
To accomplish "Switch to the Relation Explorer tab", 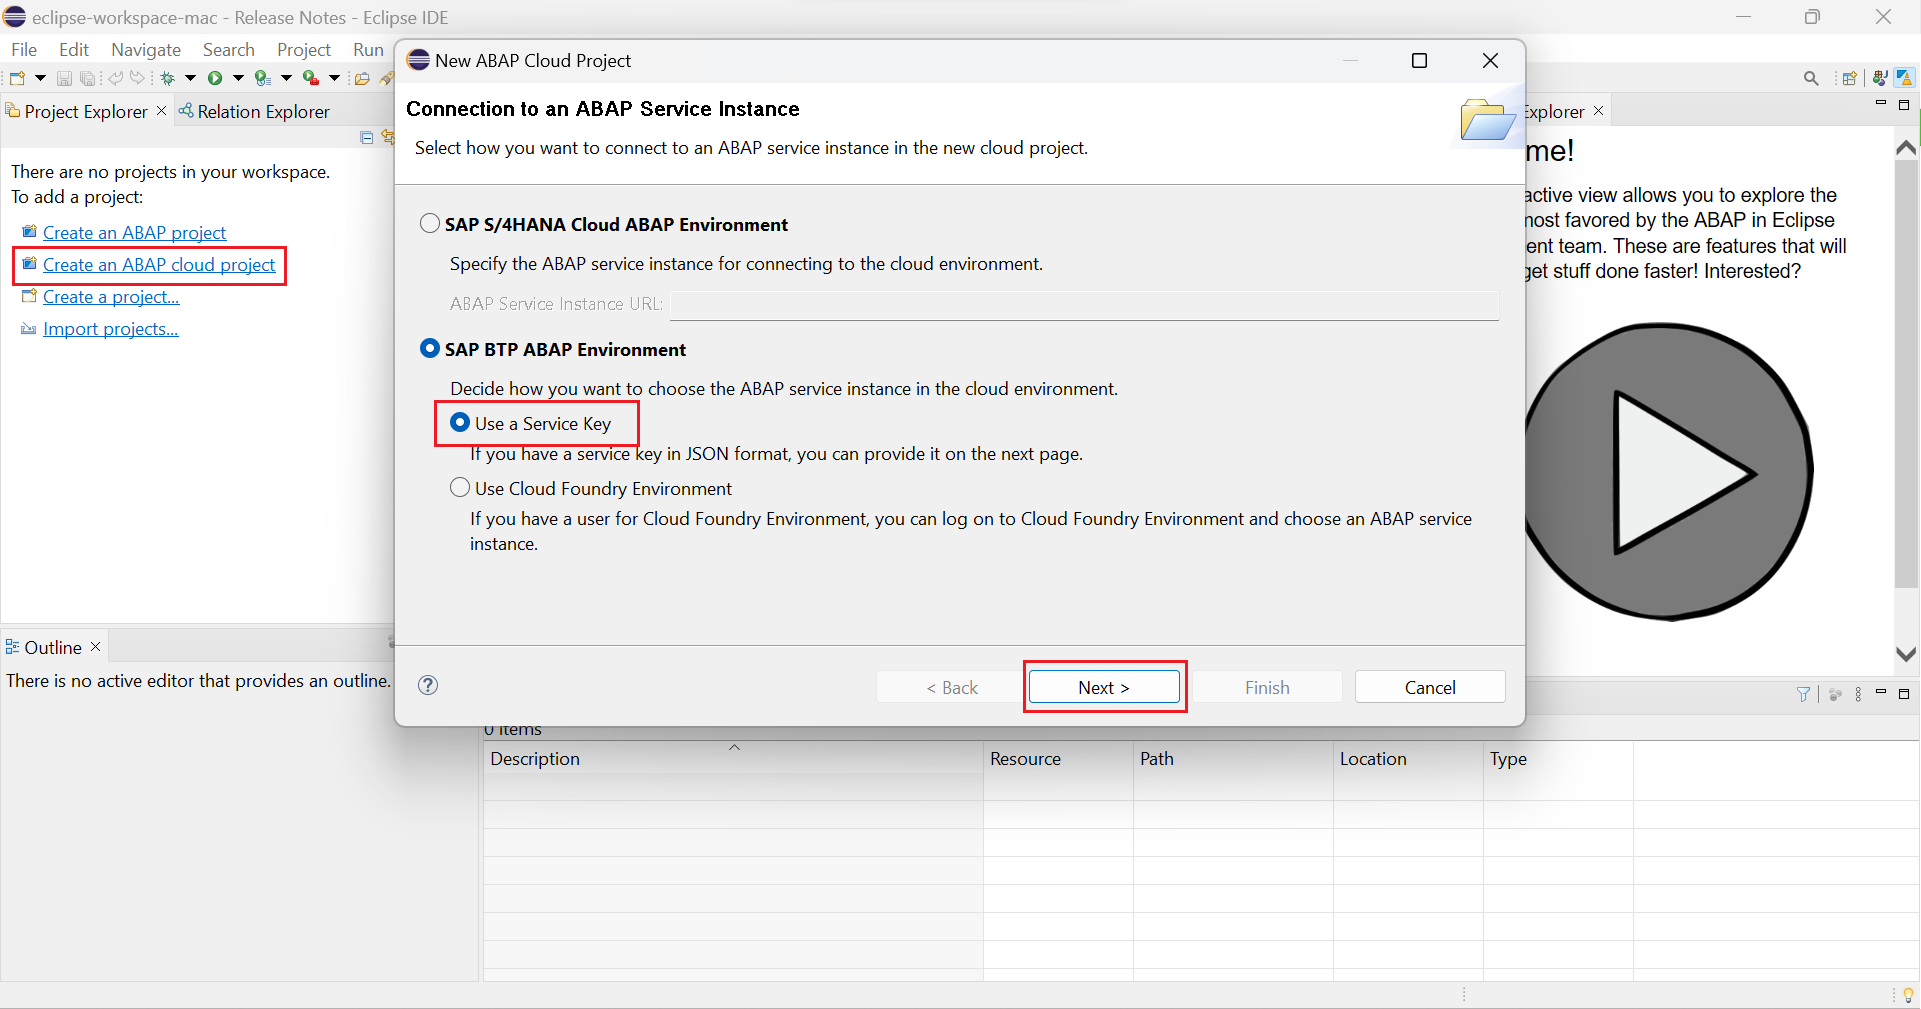I will coord(254,111).
